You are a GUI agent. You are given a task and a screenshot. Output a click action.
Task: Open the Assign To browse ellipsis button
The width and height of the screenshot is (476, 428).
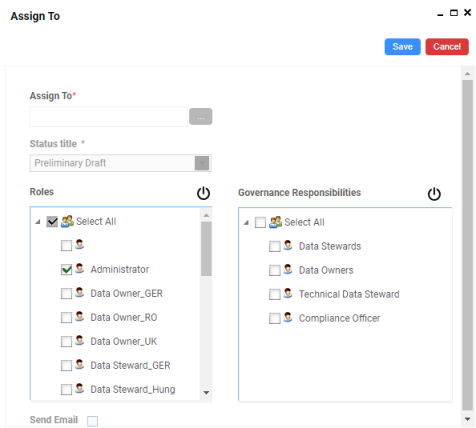(201, 117)
